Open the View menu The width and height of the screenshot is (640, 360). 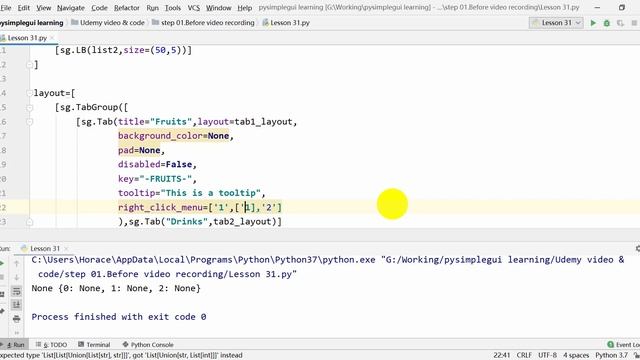[43, 8]
